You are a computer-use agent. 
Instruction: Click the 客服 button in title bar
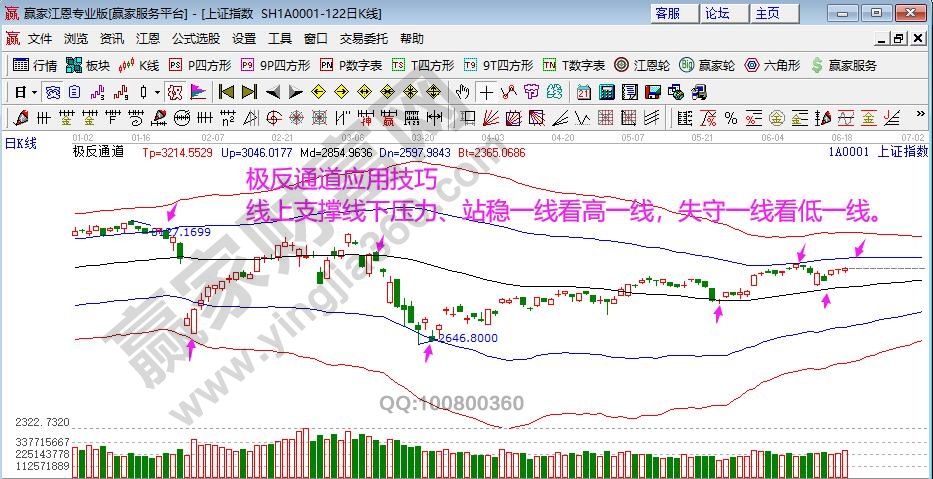[x=667, y=13]
